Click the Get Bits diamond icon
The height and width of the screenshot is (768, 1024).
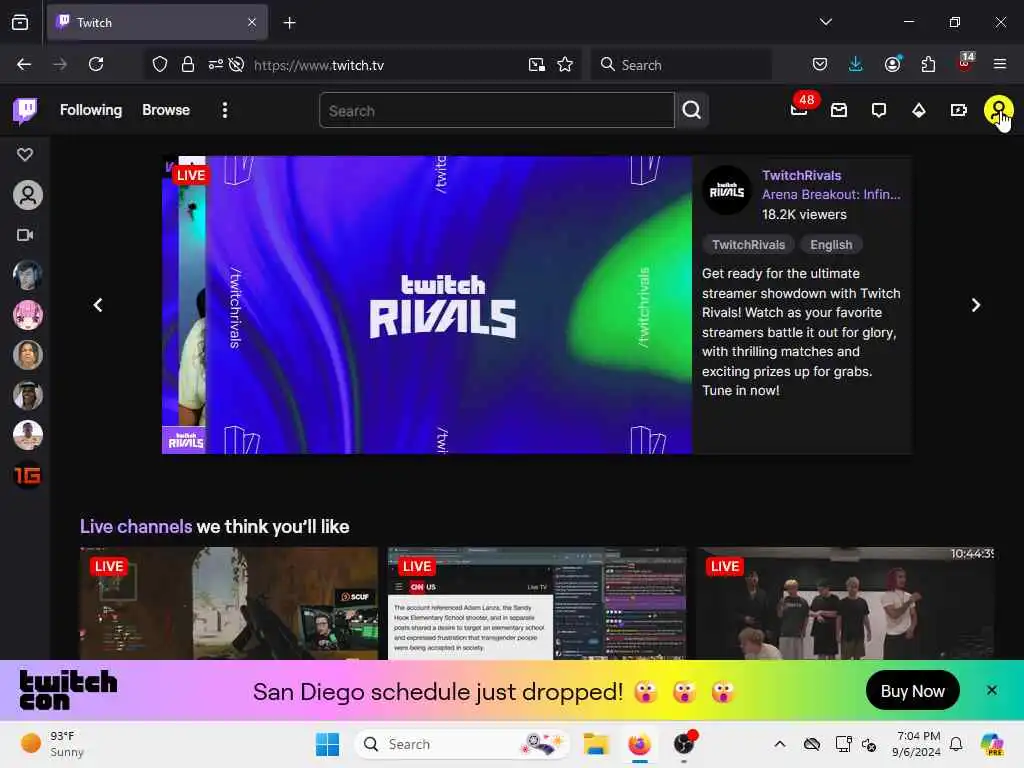coord(919,110)
